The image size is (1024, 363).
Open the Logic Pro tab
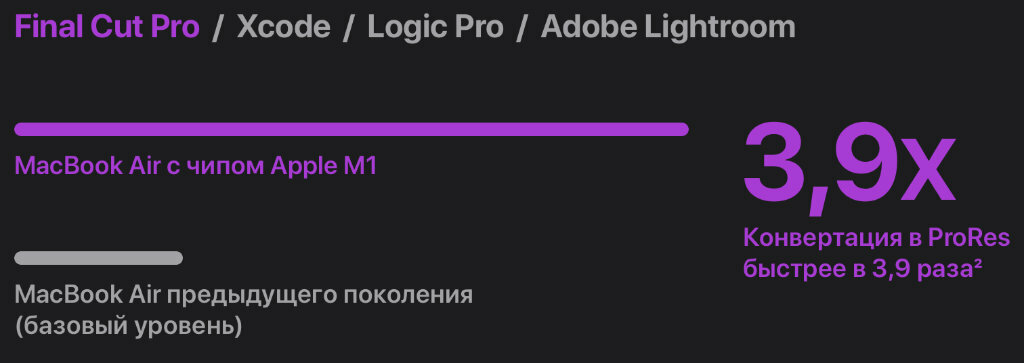436,27
